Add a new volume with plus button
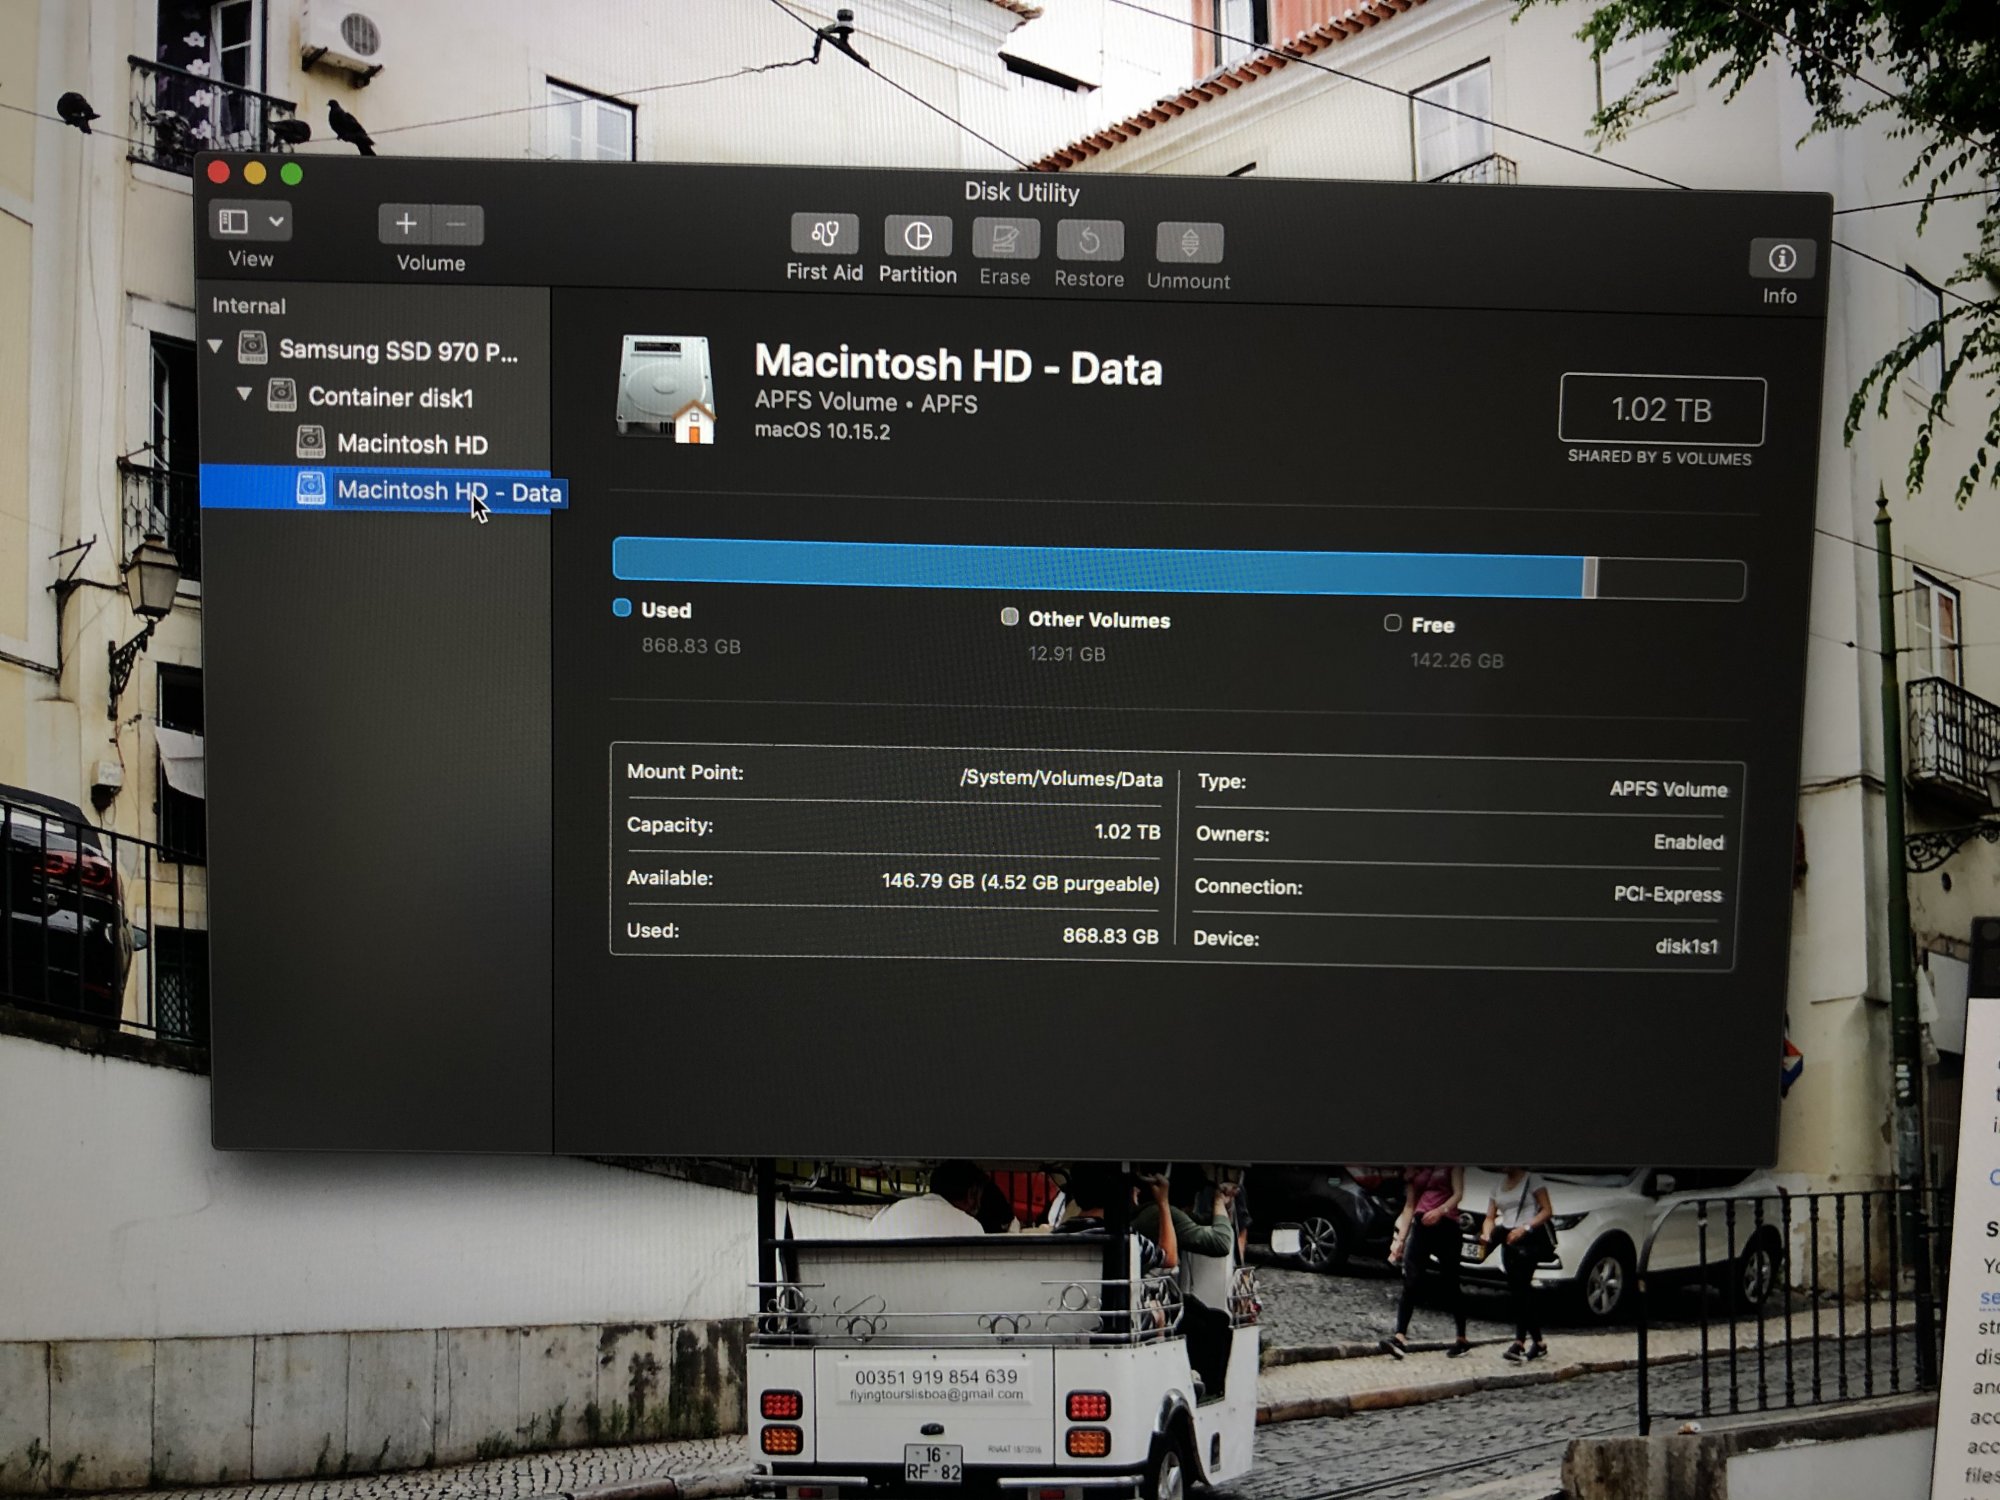Image resolution: width=2000 pixels, height=1500 pixels. tap(405, 224)
